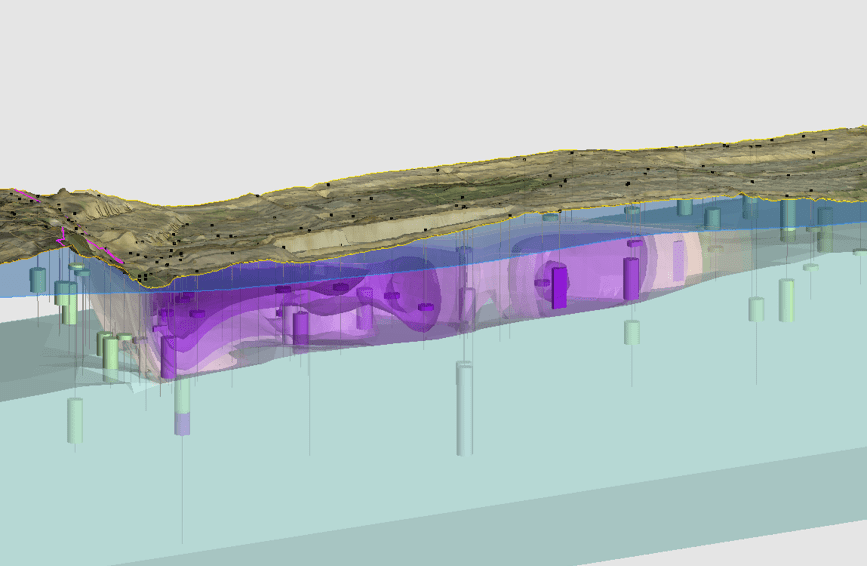Click the small pale cylinder below right plume
The height and width of the screenshot is (566, 867).
click(632, 332)
